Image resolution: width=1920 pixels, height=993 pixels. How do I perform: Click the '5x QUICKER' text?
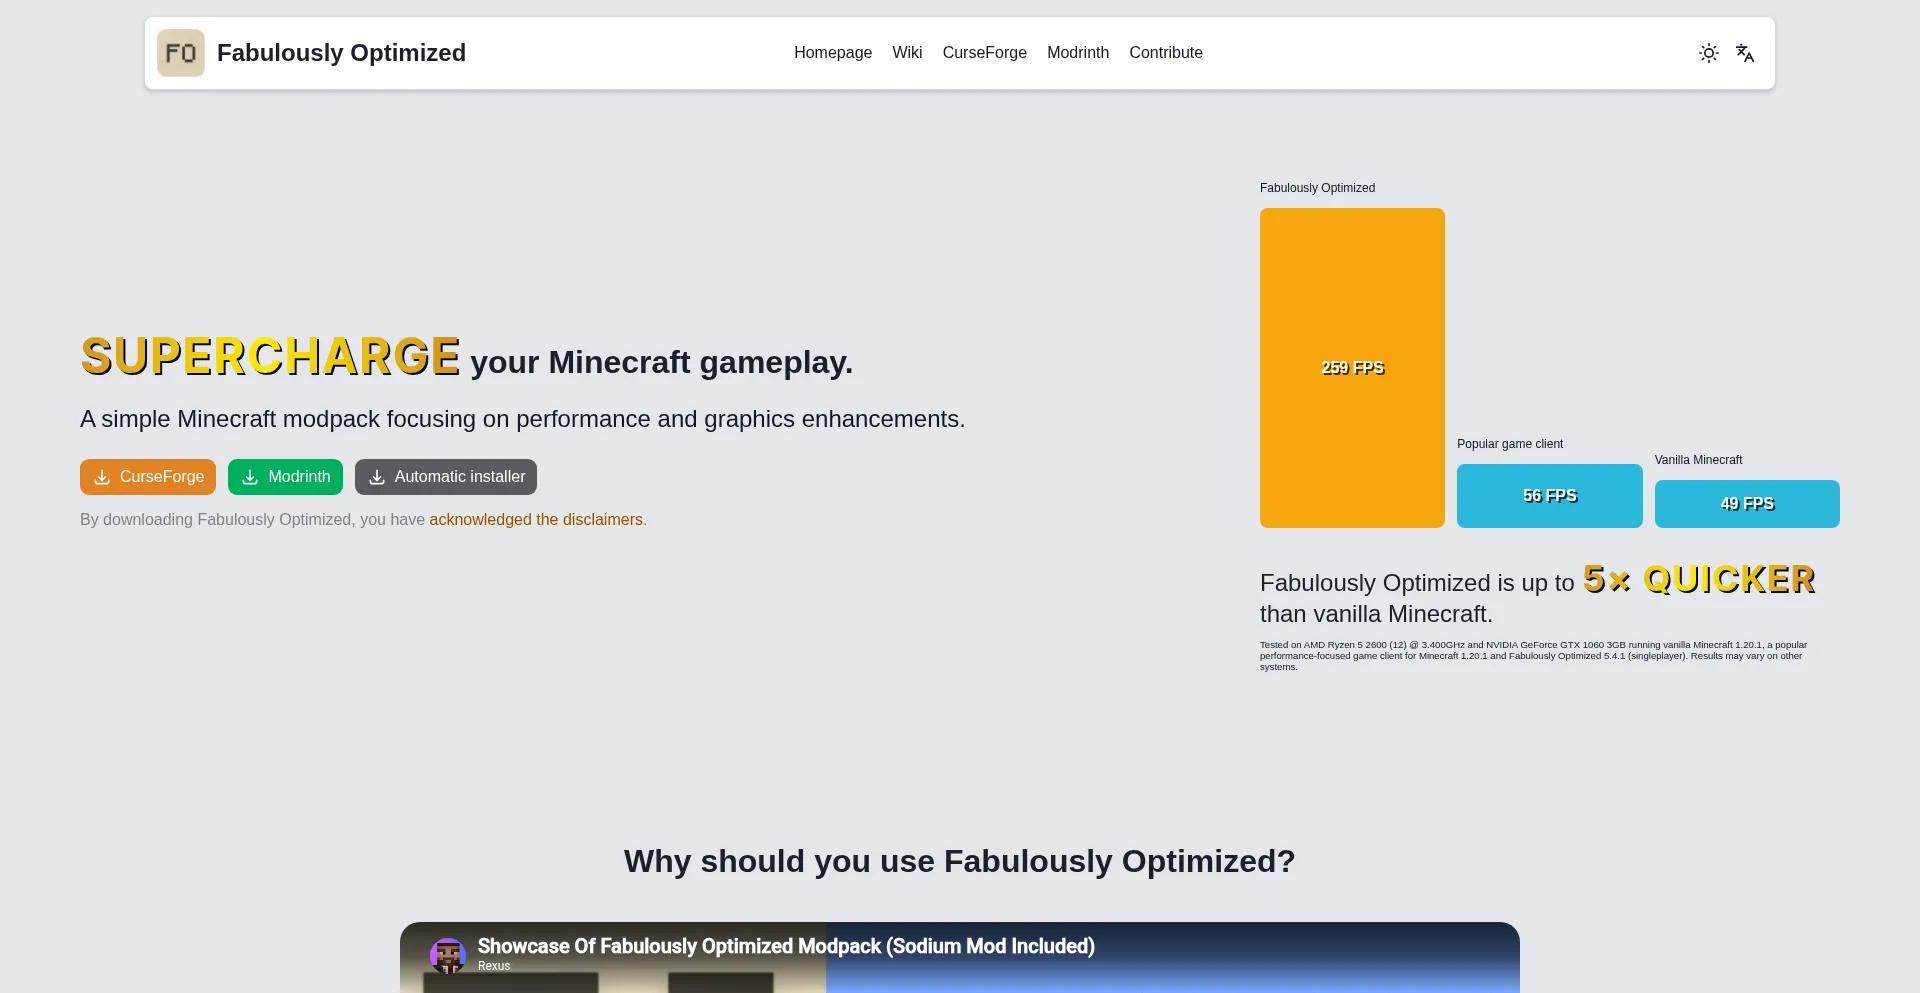[x=1699, y=580]
